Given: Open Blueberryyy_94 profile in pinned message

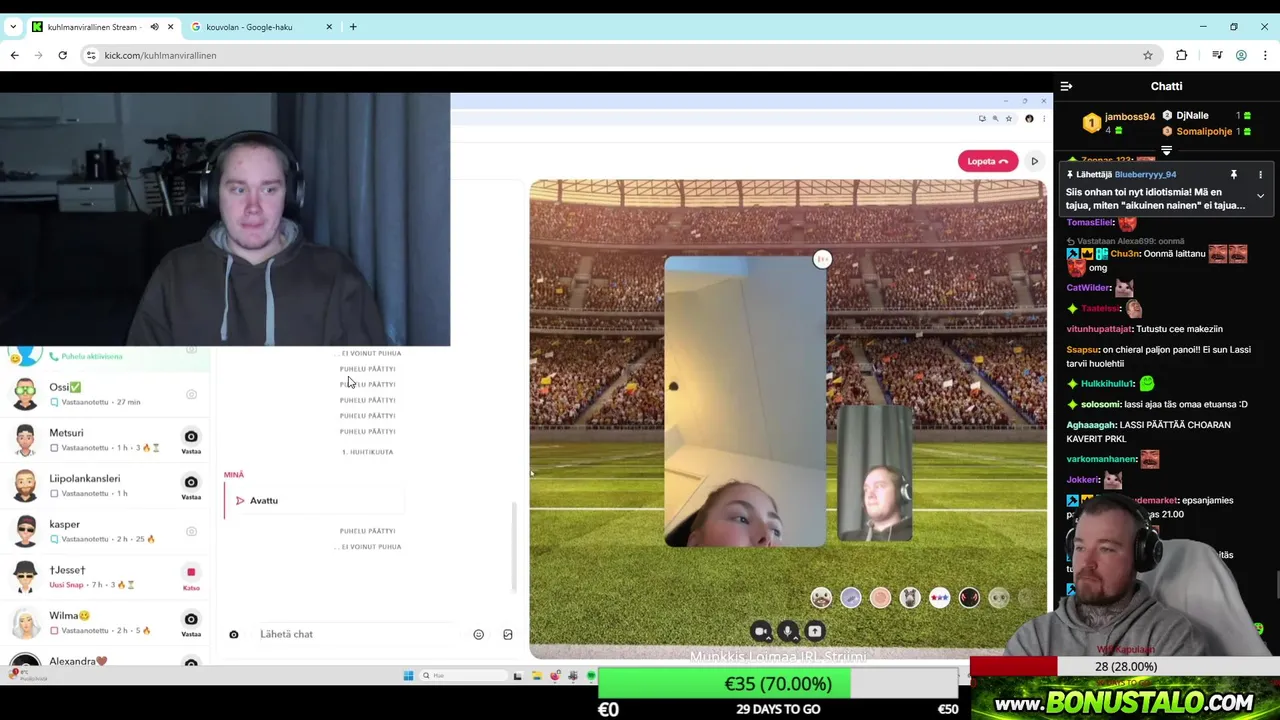Looking at the screenshot, I should [1145, 174].
